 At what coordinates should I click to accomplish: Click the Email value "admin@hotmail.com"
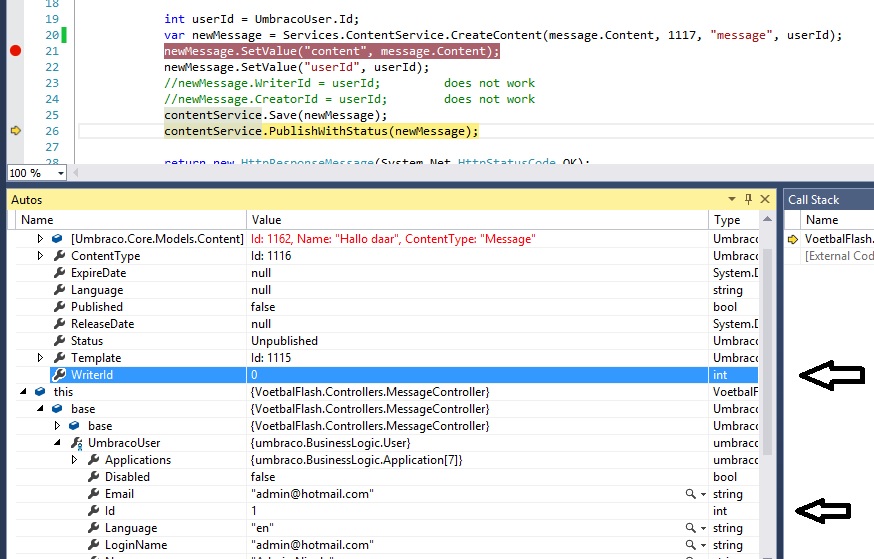coord(312,494)
